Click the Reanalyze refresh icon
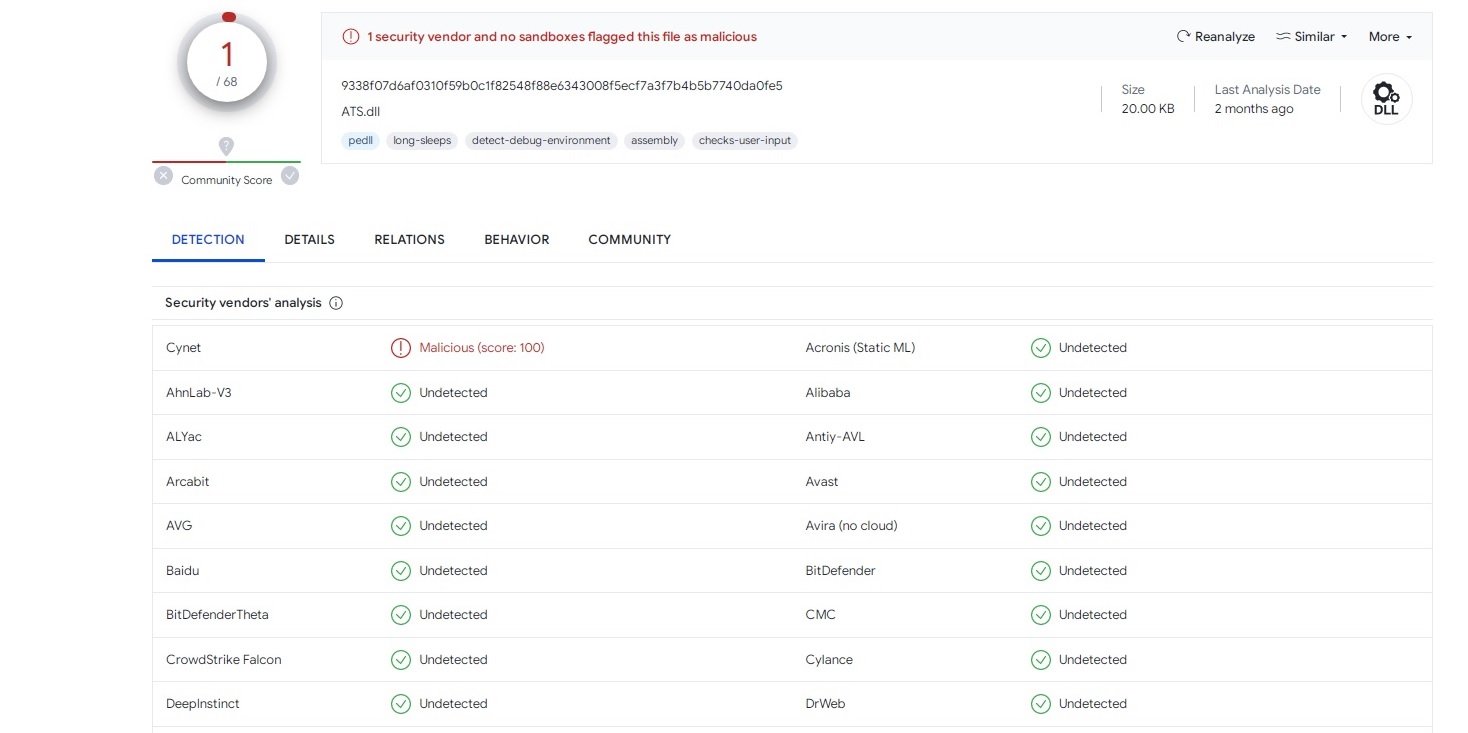This screenshot has width=1468, height=733. 1183,36
